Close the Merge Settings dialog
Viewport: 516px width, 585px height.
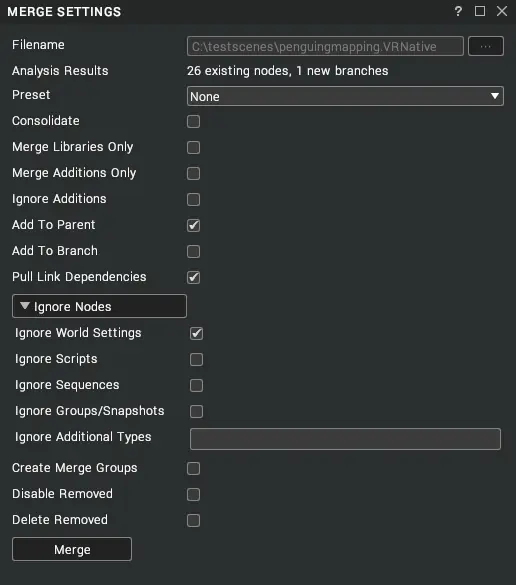click(502, 11)
